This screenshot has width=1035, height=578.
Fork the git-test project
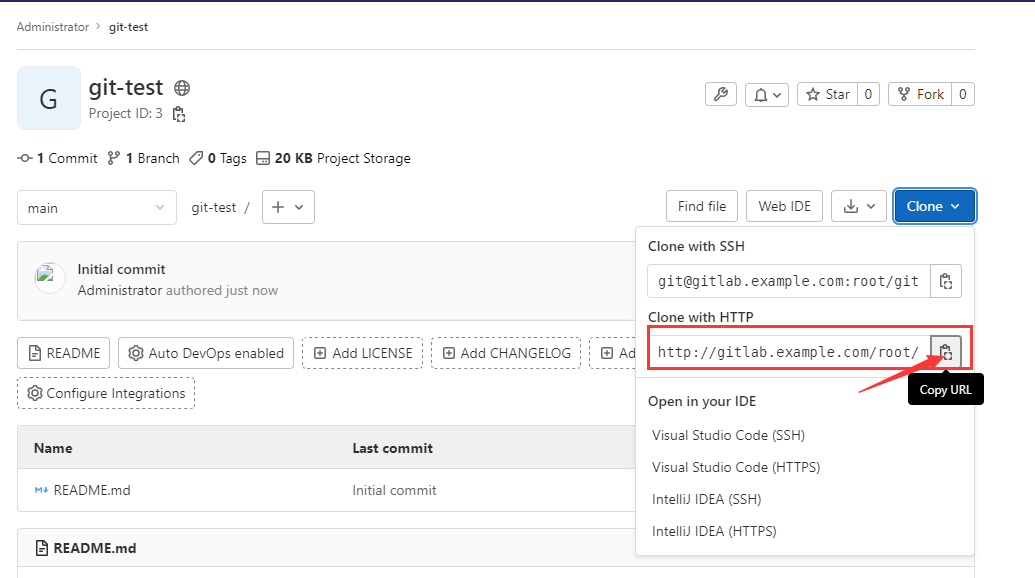[x=921, y=94]
